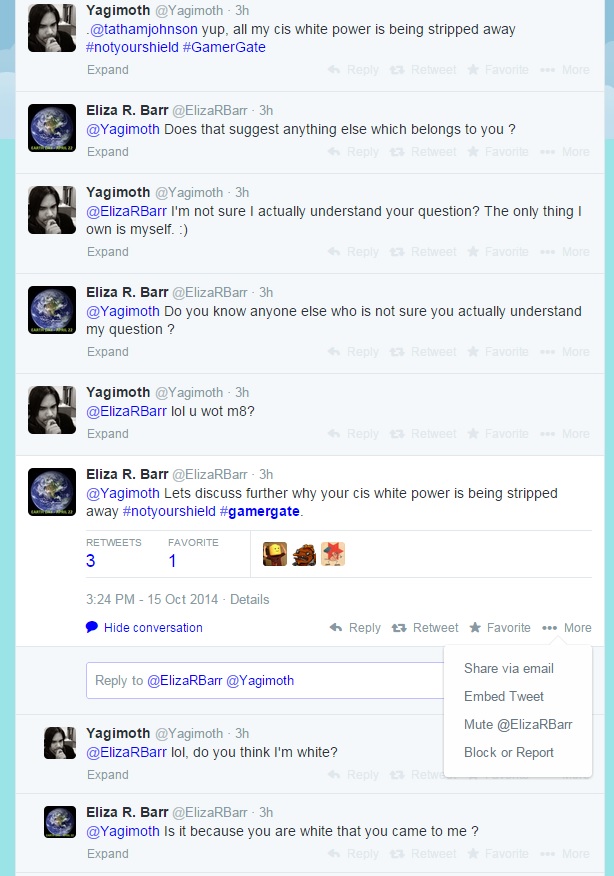Open the first retweeter avatar with yellow face
The width and height of the screenshot is (614, 876).
(275, 554)
